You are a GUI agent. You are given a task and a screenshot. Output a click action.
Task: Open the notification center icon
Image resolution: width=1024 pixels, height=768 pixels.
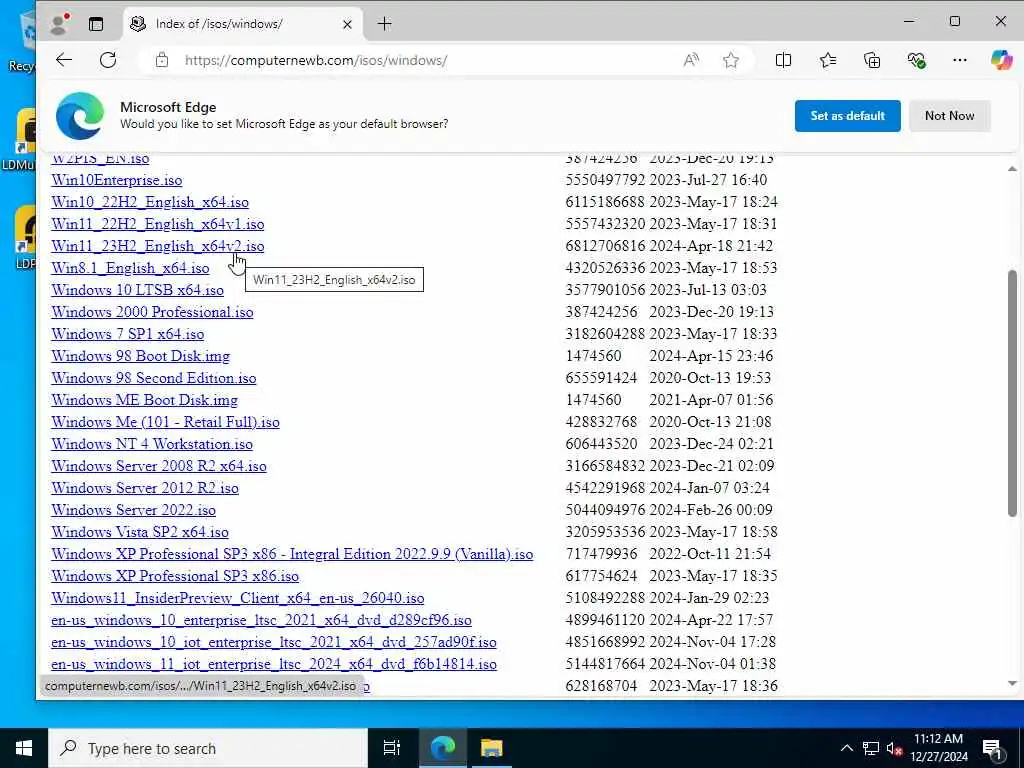(991, 749)
